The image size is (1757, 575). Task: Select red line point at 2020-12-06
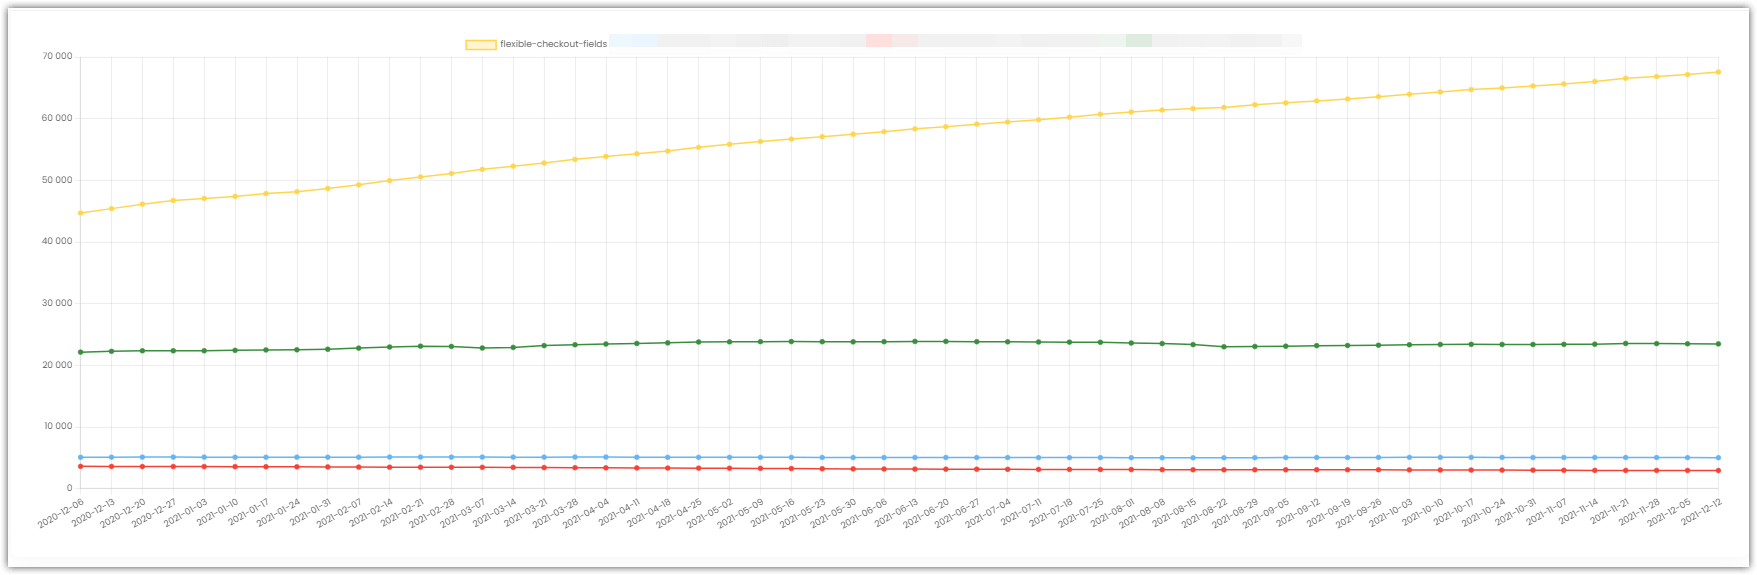(80, 466)
